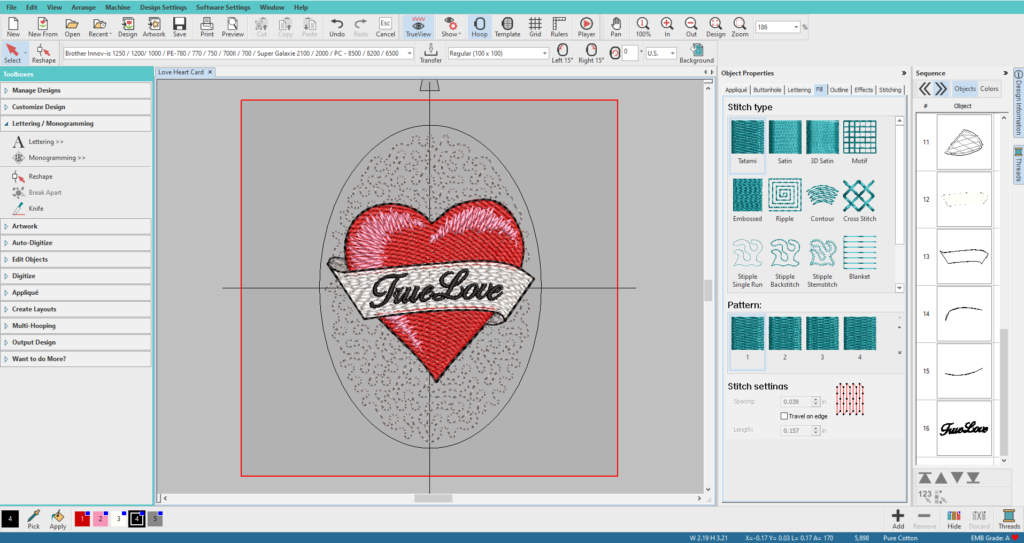Switch sequence view to Colors
1024x543 pixels.
[988, 89]
